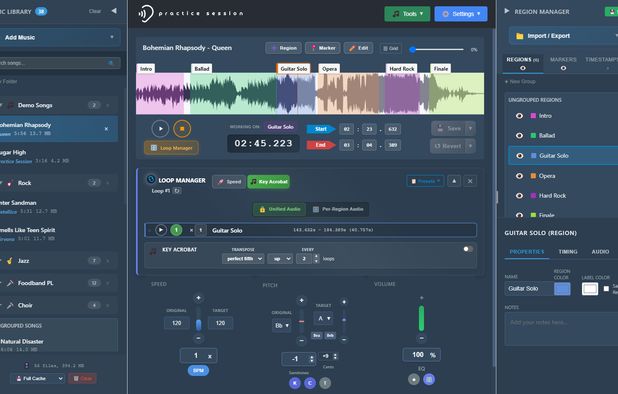The image size is (618, 394).
Task: Switch to the Timing tab
Action: click(568, 251)
